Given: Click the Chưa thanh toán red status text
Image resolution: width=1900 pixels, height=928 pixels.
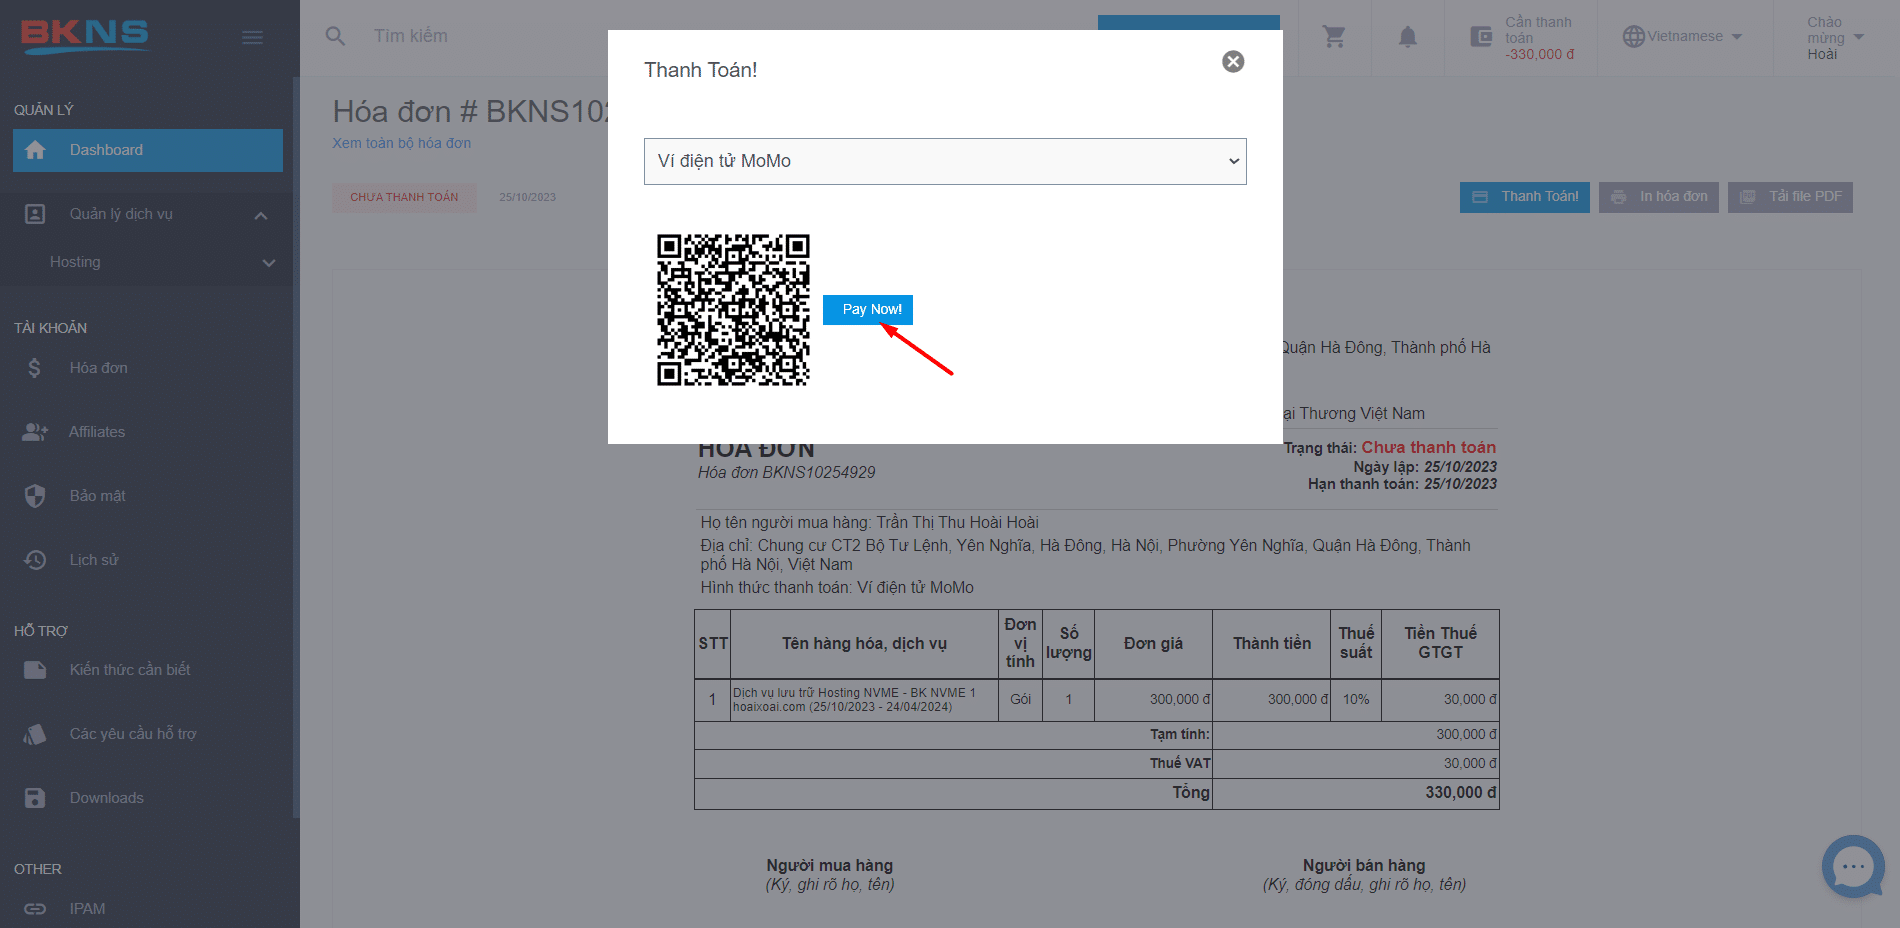Looking at the screenshot, I should pos(1428,448).
